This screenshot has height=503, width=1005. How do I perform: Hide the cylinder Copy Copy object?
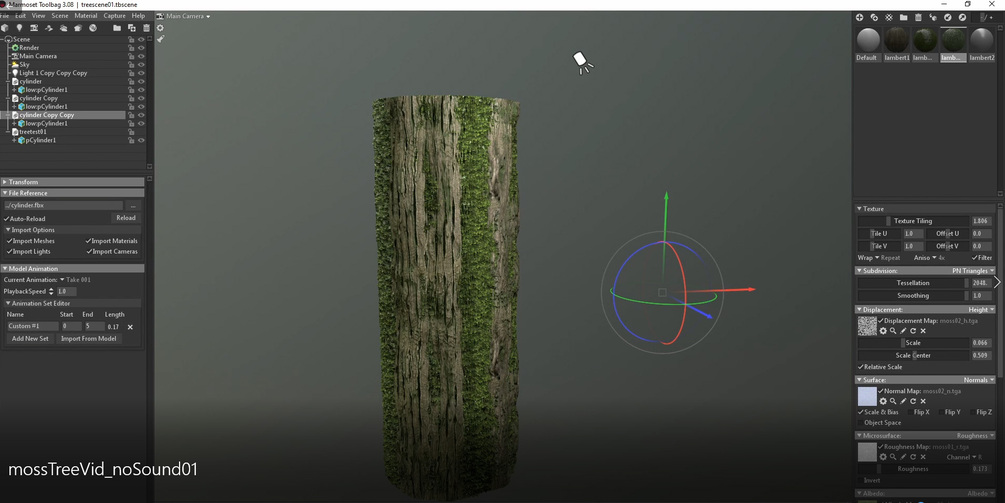pos(141,115)
